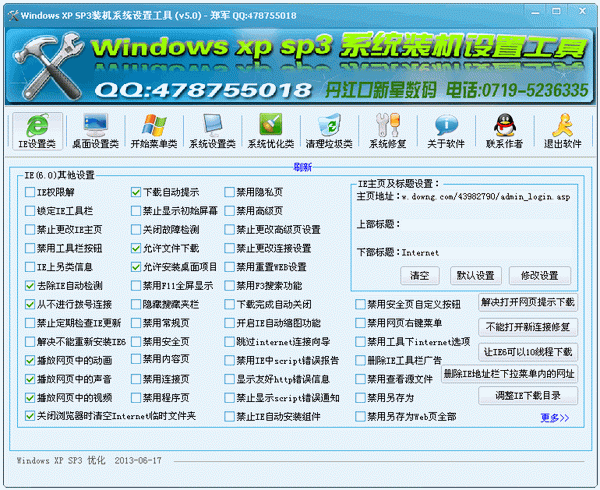Open the 系统修复 tools icon

coord(387,131)
